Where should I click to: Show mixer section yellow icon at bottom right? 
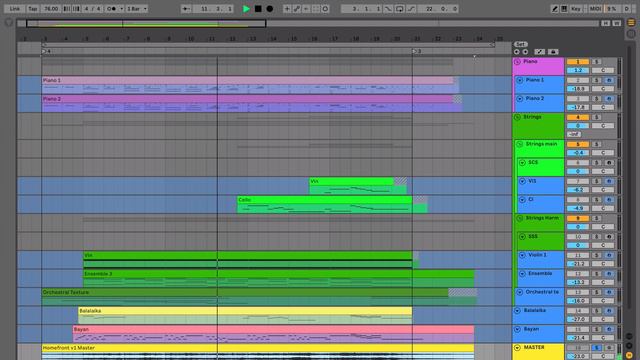click(629, 355)
